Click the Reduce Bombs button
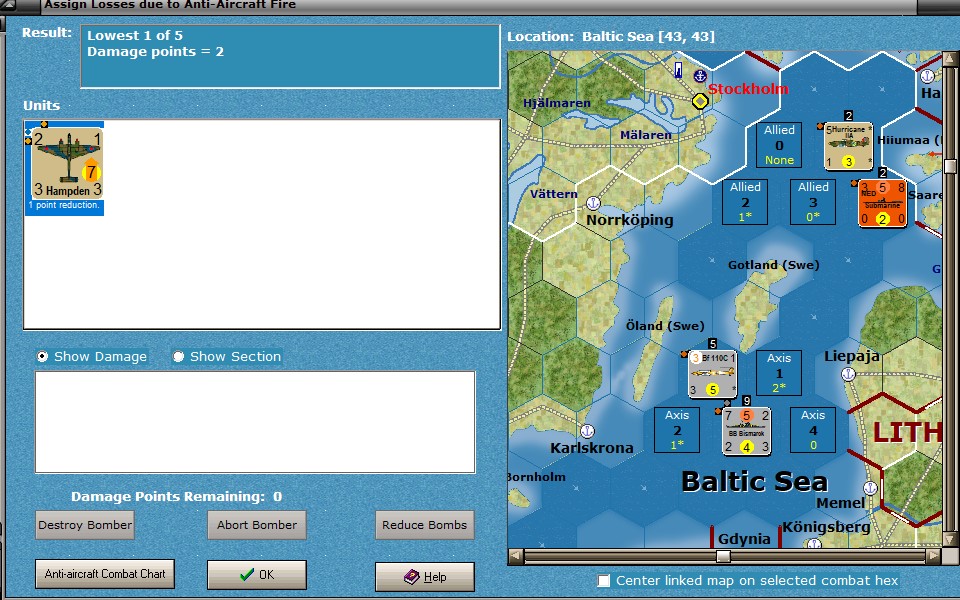Screen dimensions: 960x600 [425, 525]
